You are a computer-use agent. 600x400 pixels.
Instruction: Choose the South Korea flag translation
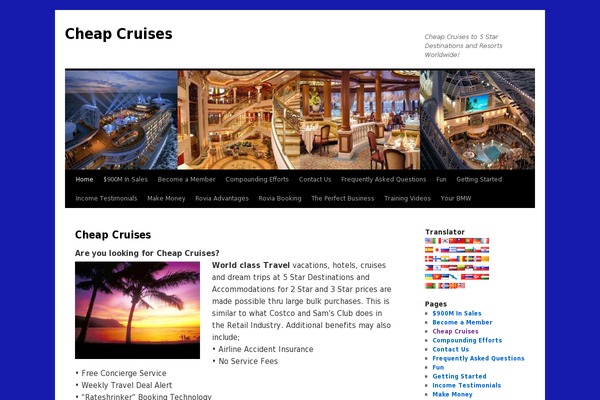(x=445, y=241)
